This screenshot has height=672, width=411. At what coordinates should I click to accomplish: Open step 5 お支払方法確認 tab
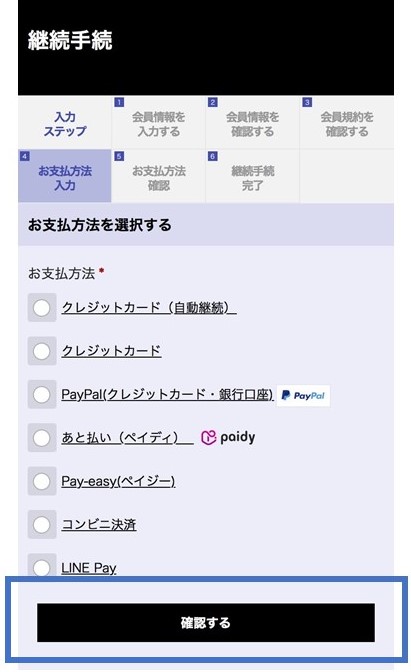[x=159, y=177]
